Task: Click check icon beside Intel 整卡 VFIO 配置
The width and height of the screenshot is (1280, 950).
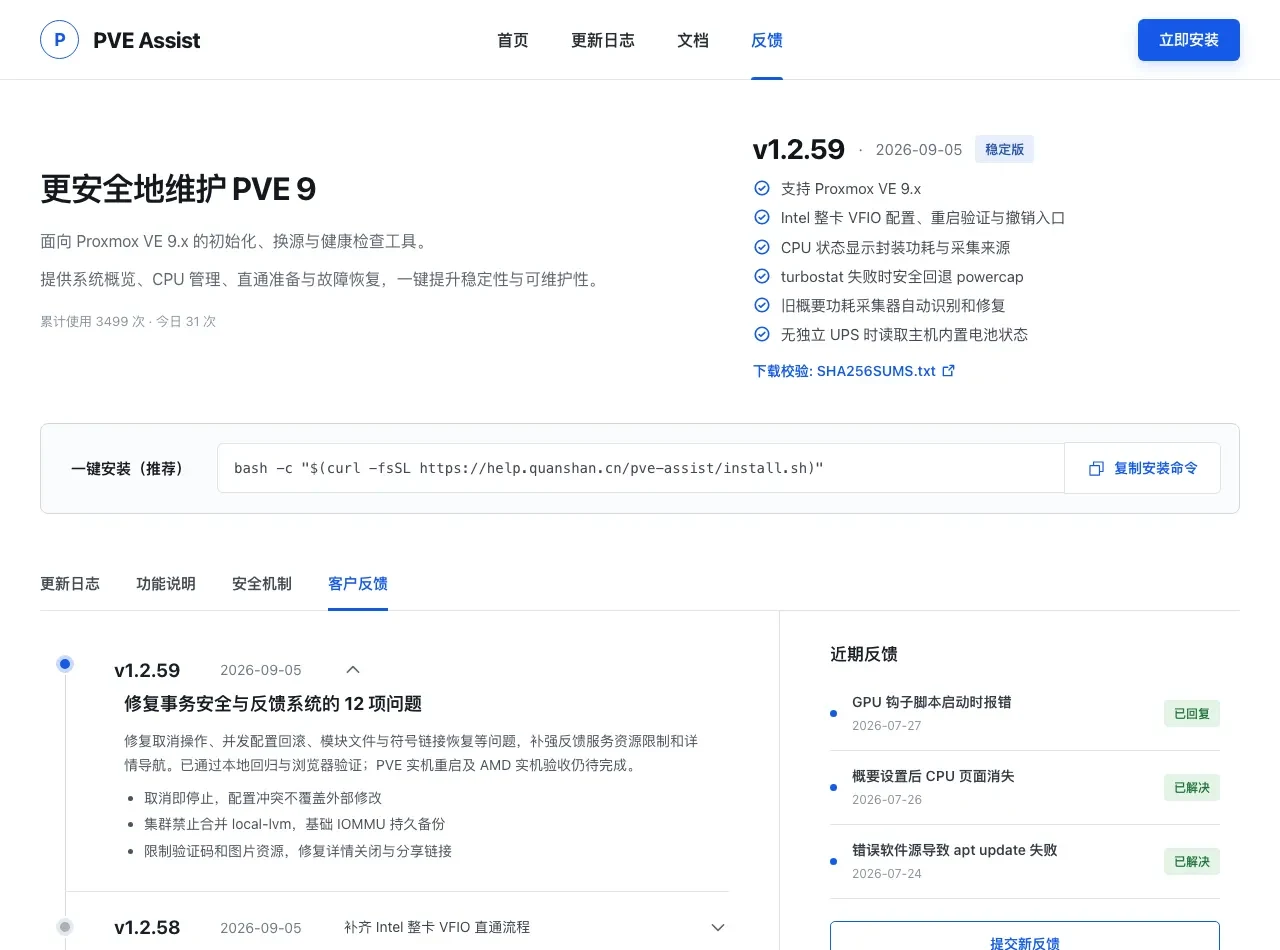Action: [x=762, y=217]
